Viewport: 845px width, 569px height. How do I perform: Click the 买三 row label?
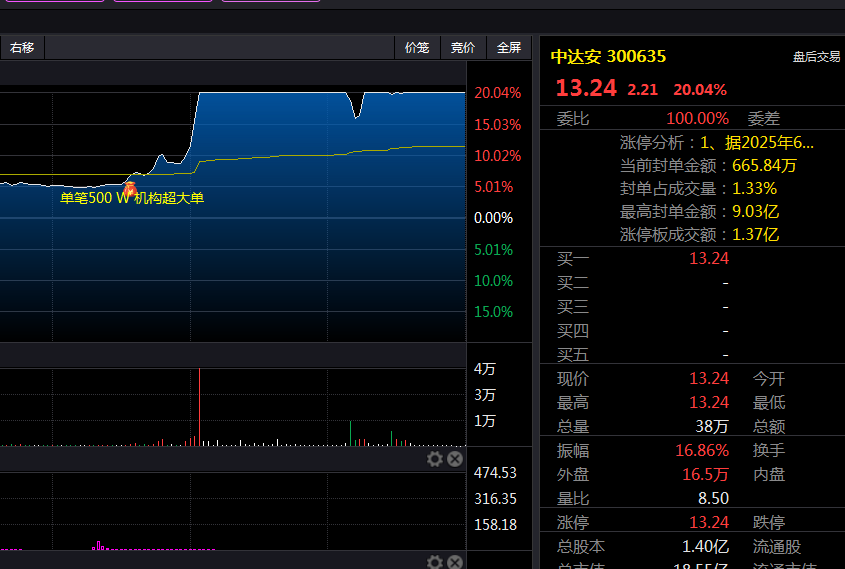click(x=572, y=307)
